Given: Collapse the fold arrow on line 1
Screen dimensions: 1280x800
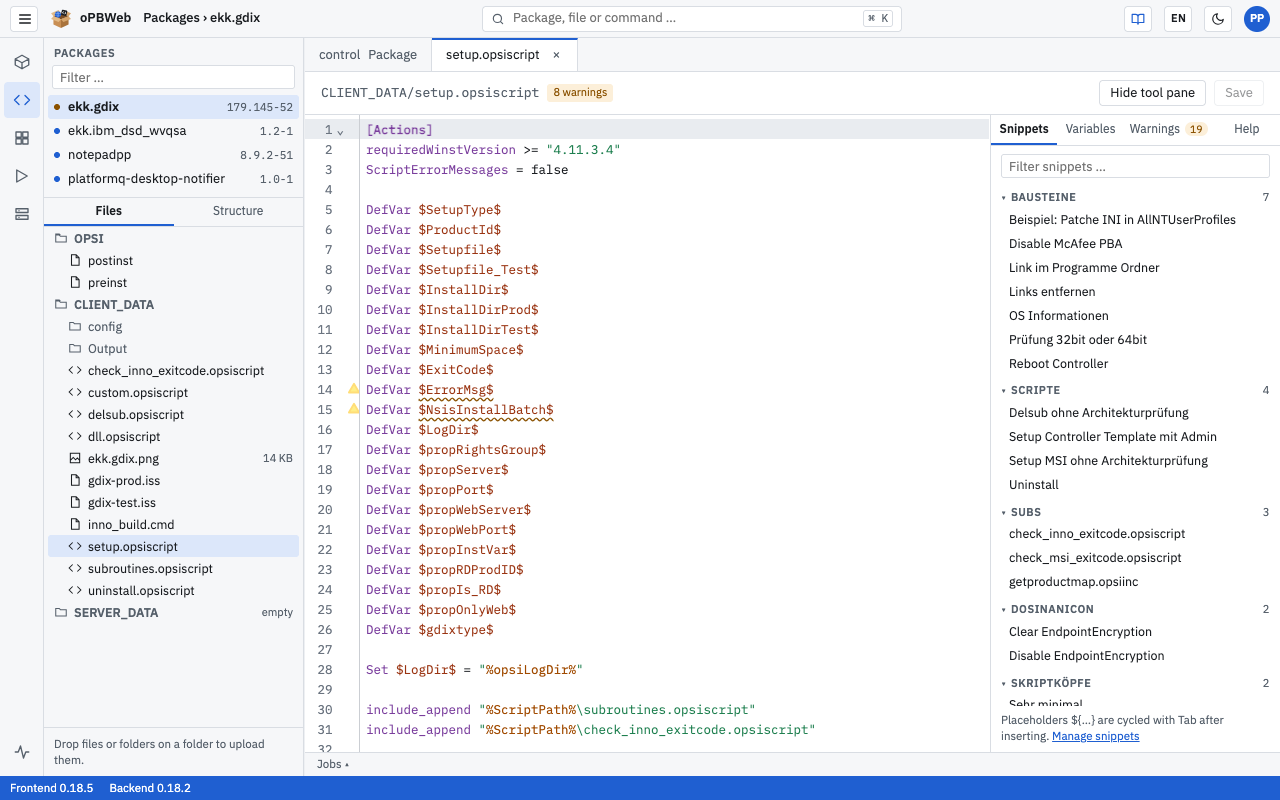Looking at the screenshot, I should coord(340,131).
